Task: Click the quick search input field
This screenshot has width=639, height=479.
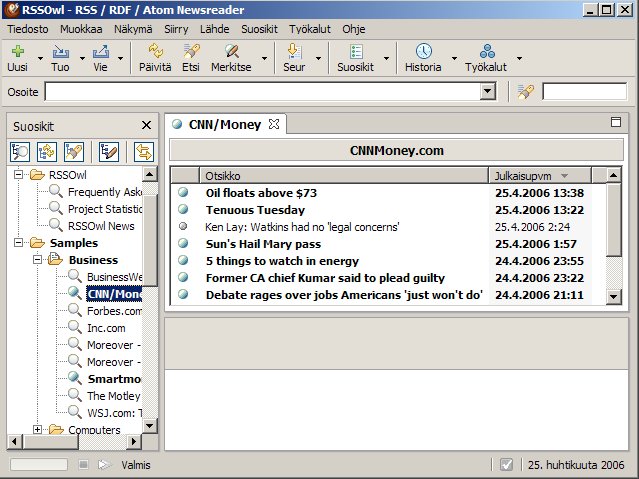Action: pyautogui.click(x=584, y=91)
